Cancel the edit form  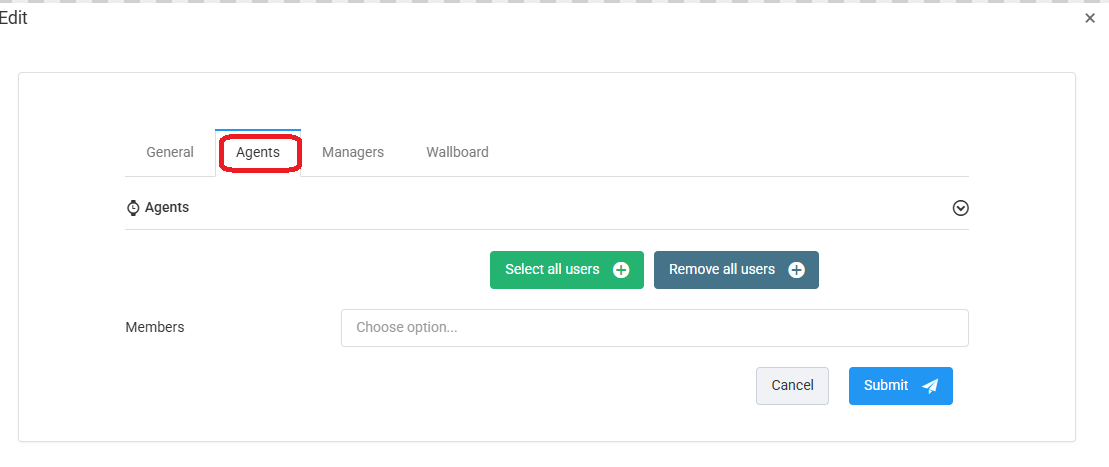[x=792, y=386]
